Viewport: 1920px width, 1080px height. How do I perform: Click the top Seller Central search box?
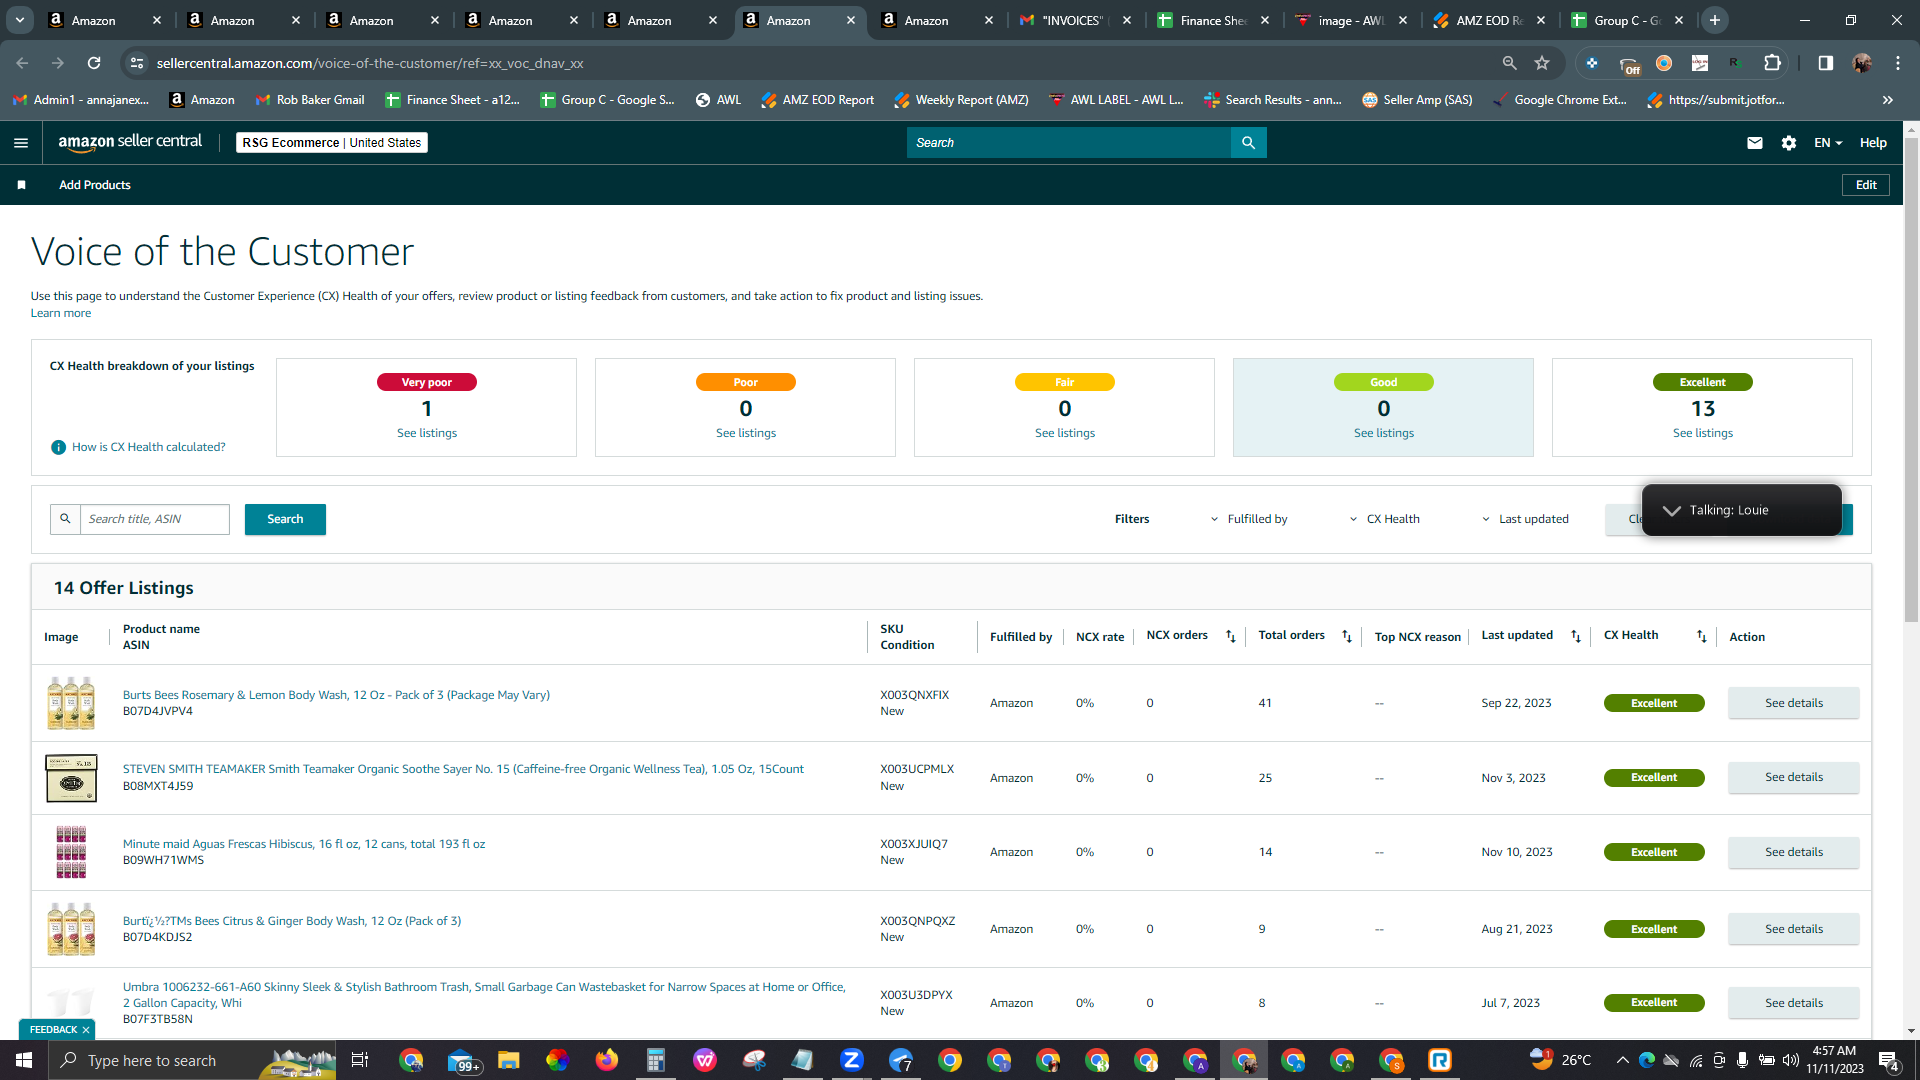(1069, 143)
